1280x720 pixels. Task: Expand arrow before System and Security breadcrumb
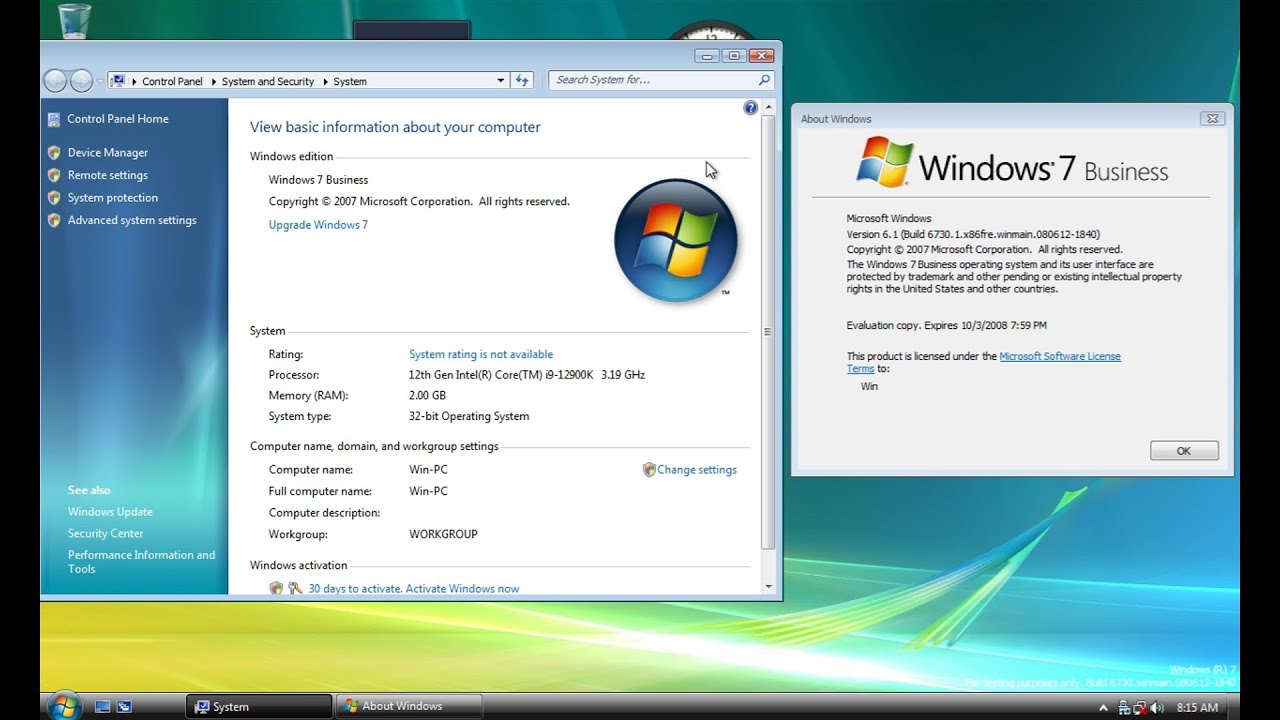pos(213,81)
